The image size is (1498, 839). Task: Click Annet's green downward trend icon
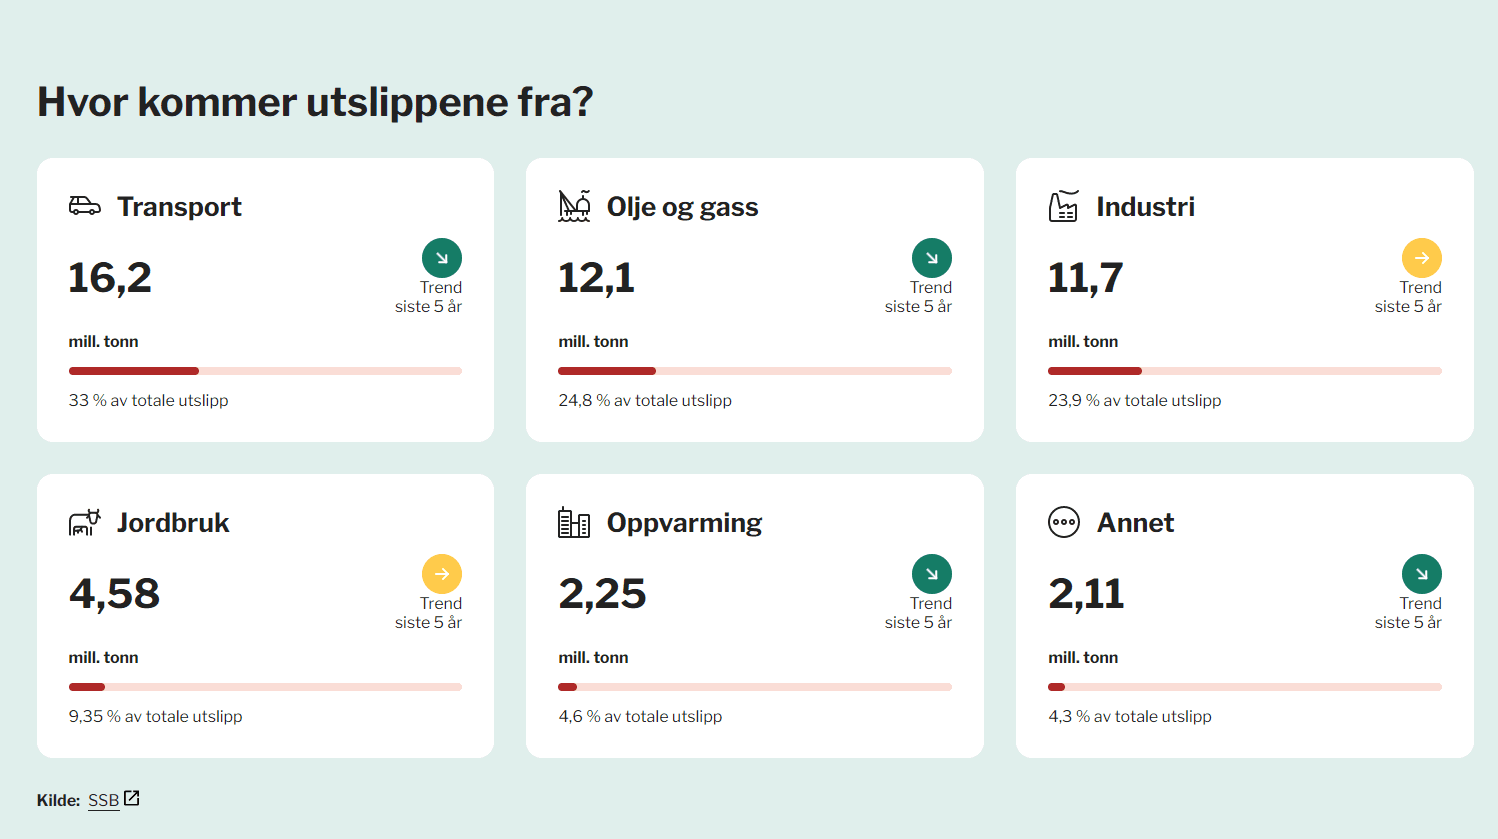point(1421,574)
